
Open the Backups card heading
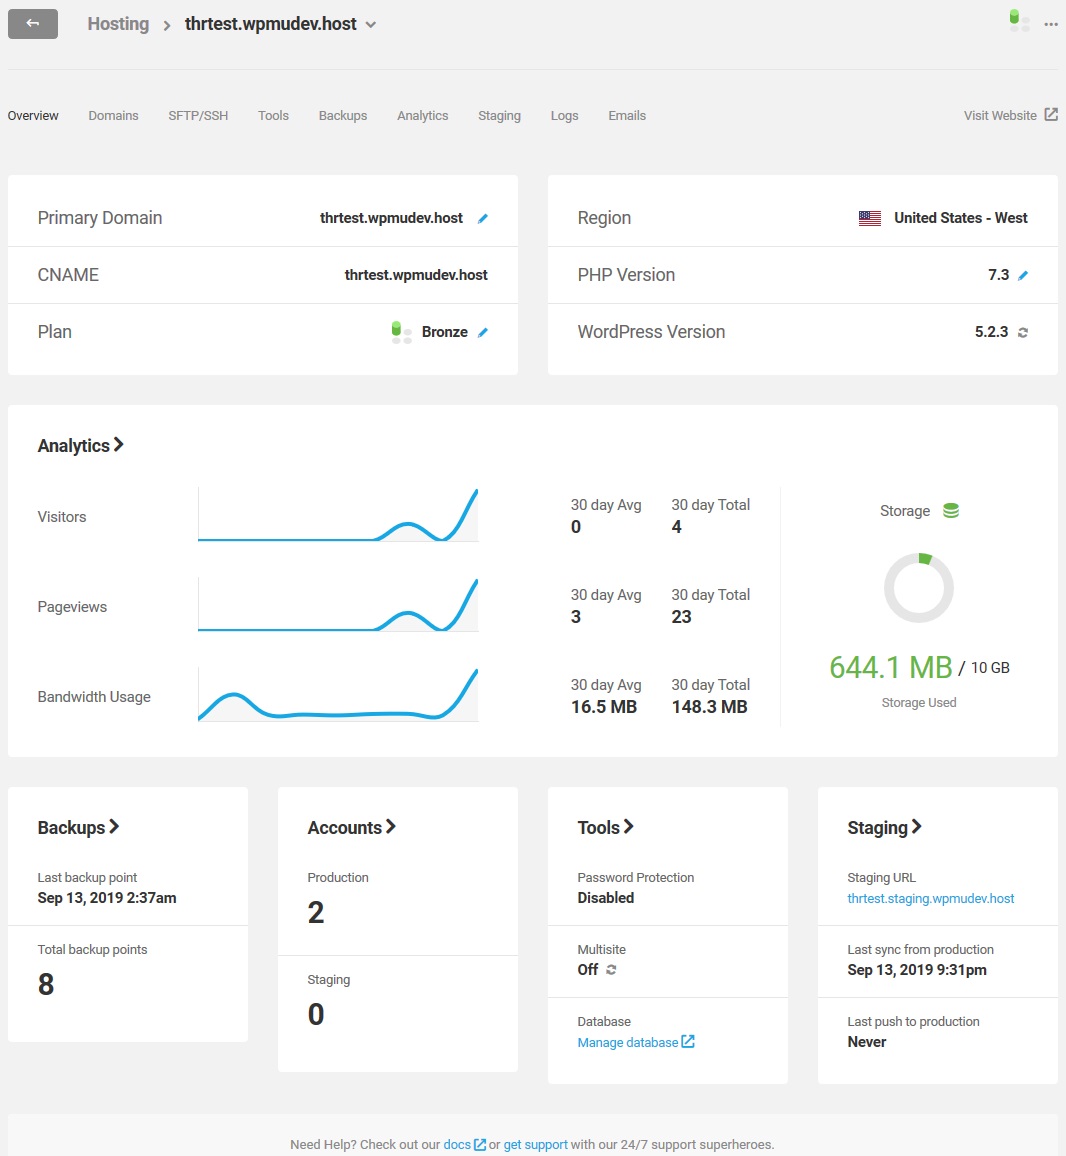pos(78,827)
